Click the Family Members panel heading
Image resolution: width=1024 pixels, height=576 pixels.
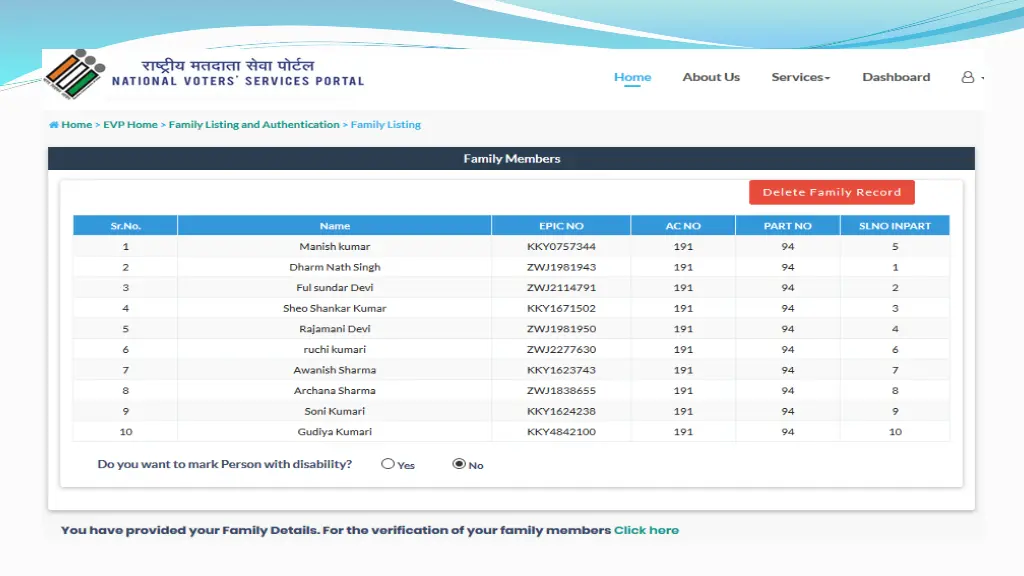coord(511,159)
